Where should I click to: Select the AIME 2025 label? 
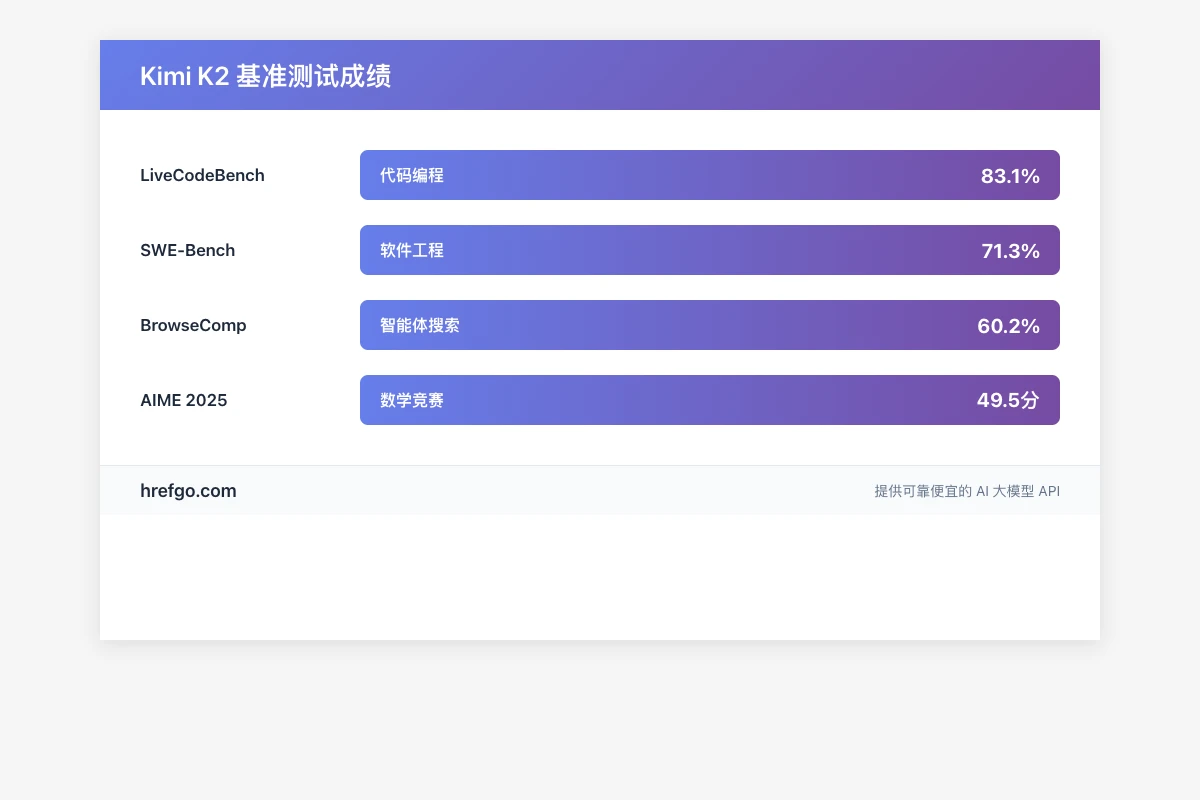pos(184,400)
